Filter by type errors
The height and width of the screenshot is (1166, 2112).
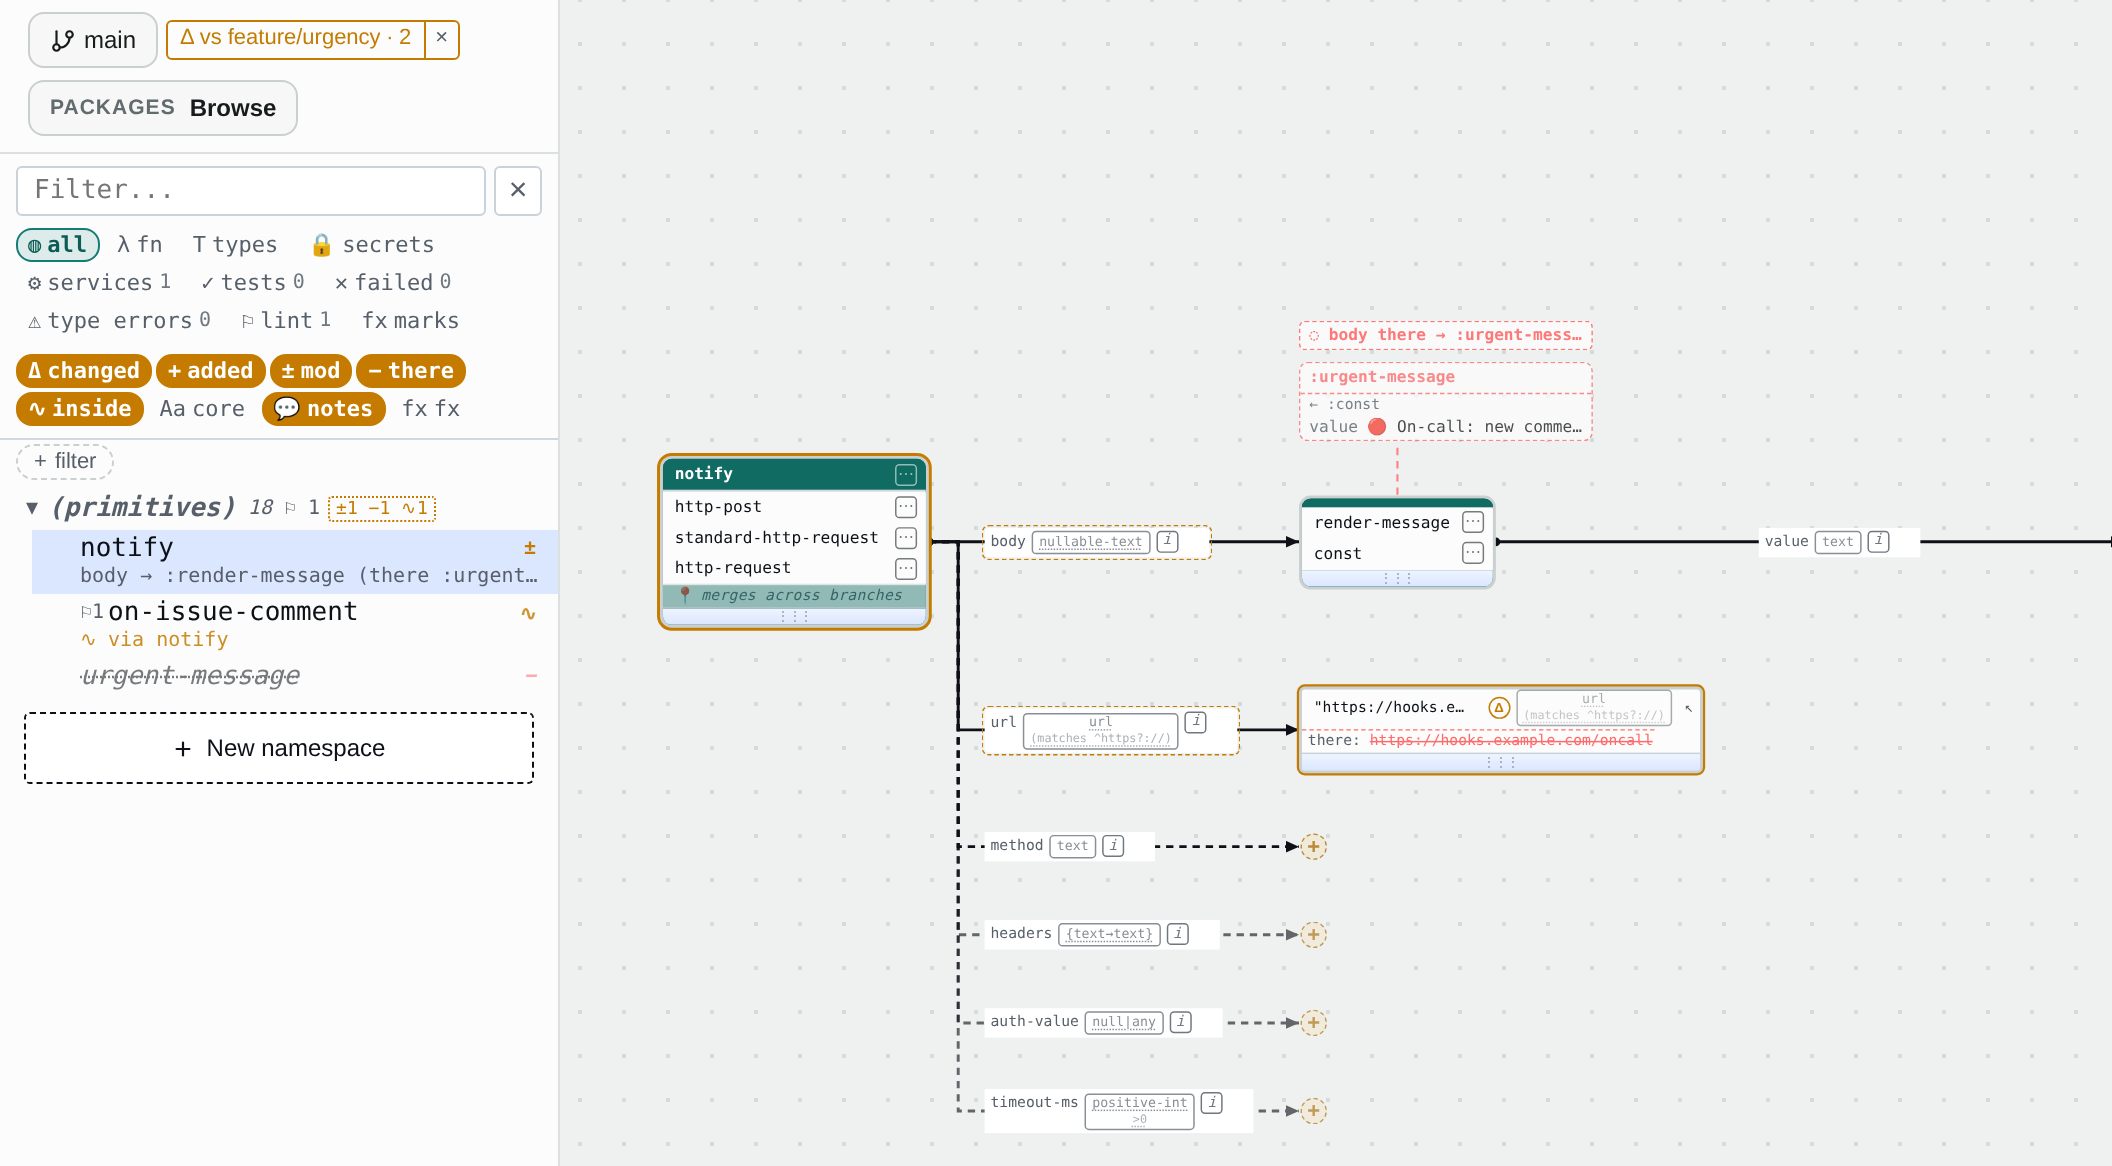click(119, 321)
